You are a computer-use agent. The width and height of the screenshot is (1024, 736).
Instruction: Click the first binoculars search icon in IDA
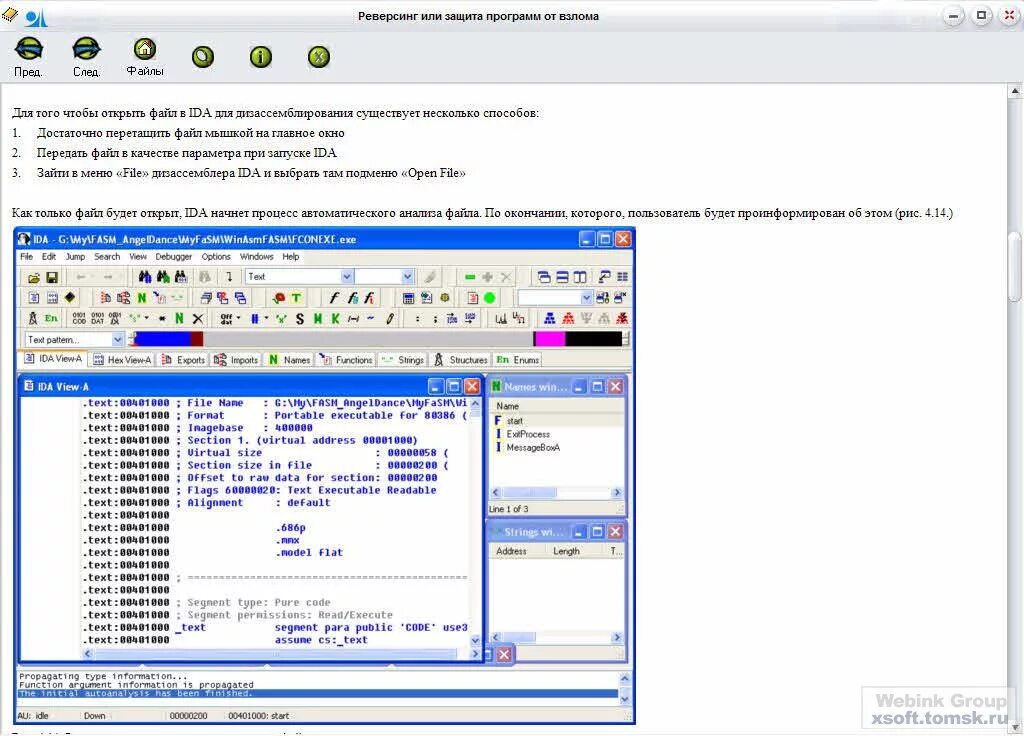tap(145, 277)
